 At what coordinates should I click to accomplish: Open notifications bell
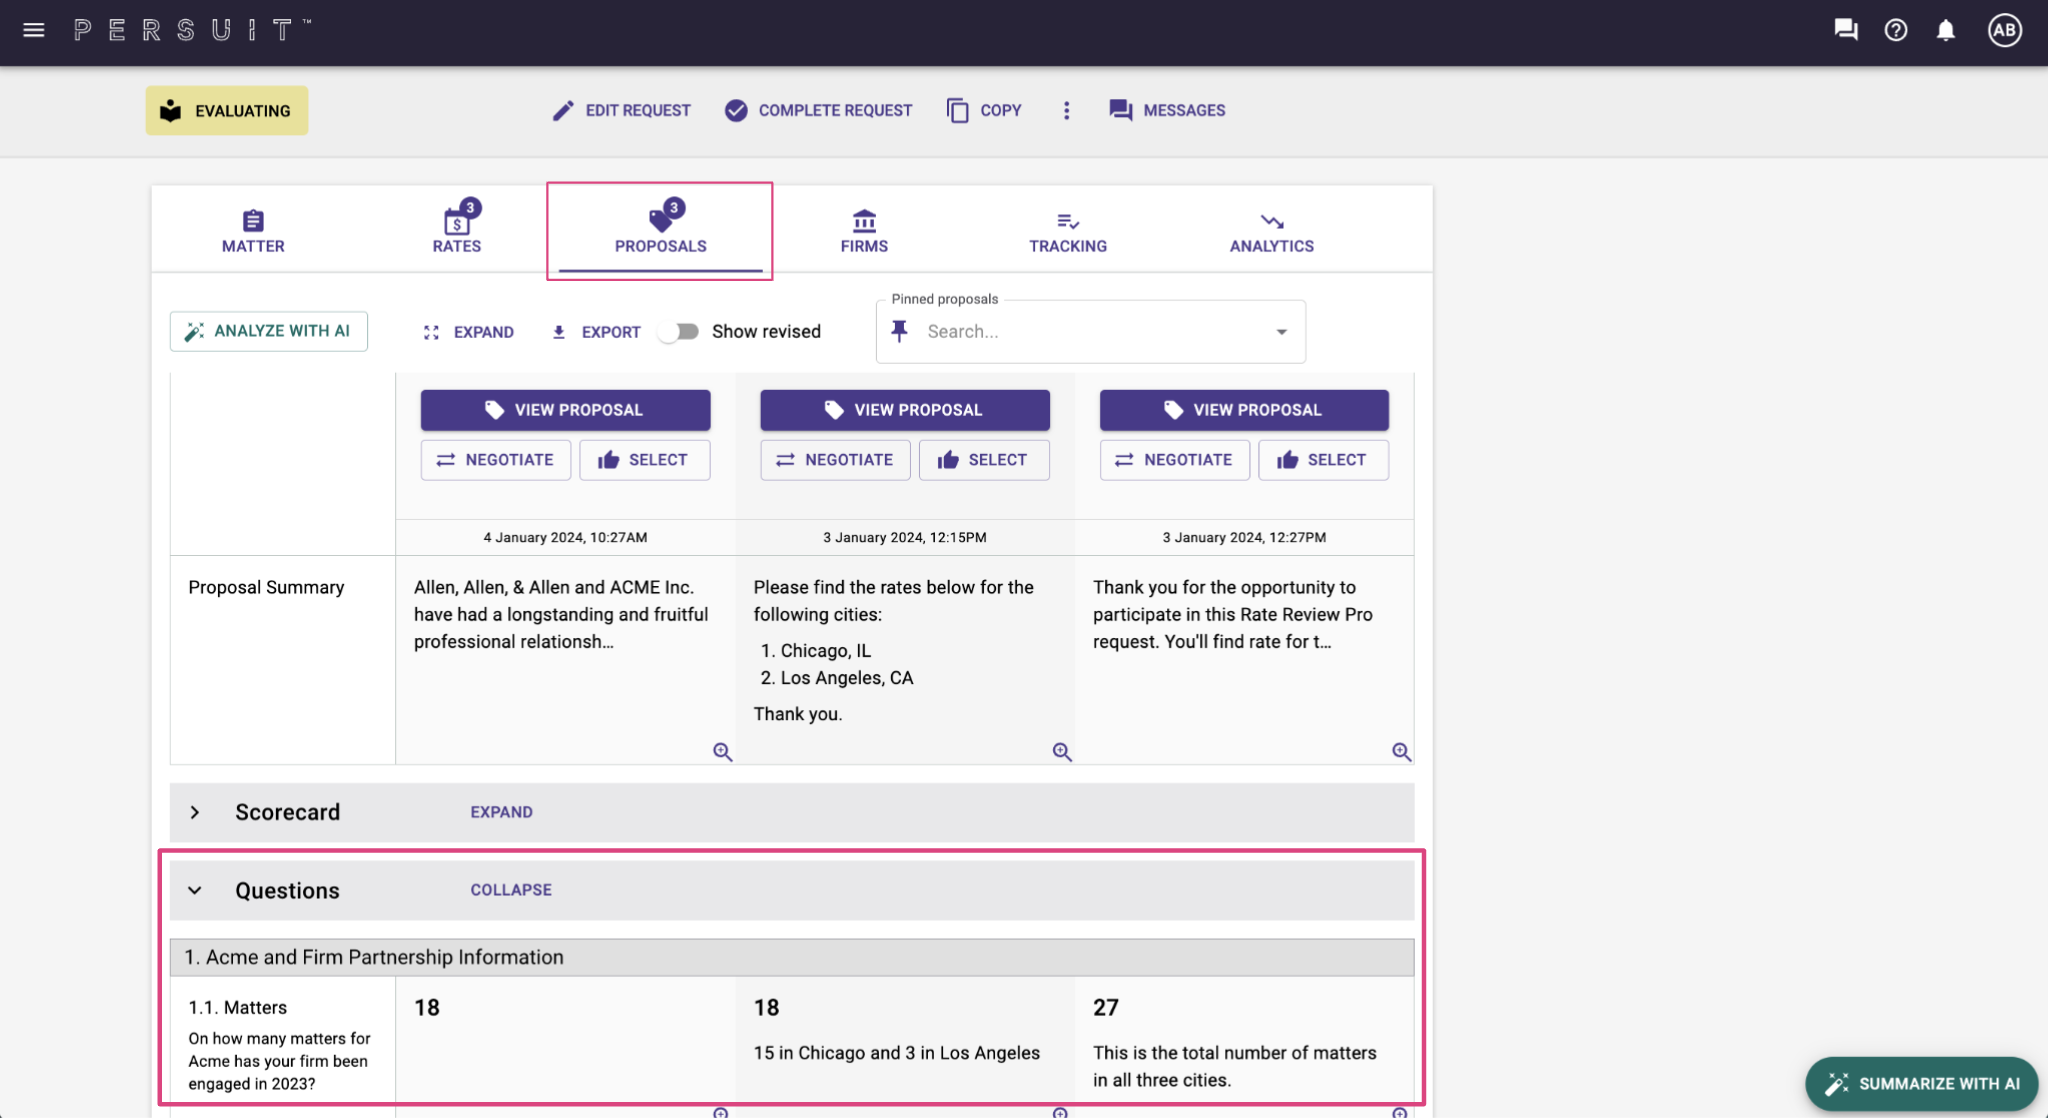pyautogui.click(x=1946, y=30)
